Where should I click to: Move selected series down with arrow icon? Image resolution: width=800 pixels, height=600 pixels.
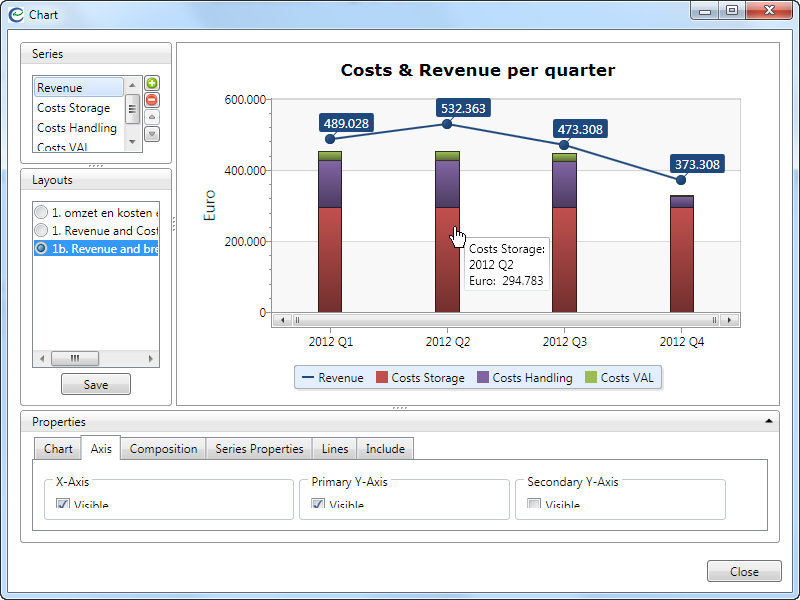[x=152, y=134]
